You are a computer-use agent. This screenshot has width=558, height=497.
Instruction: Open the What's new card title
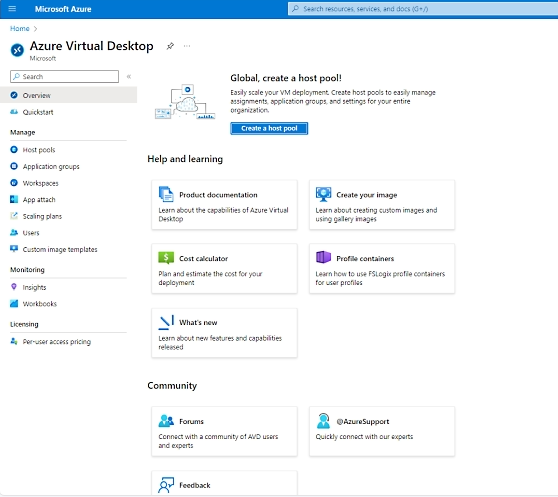(x=198, y=322)
